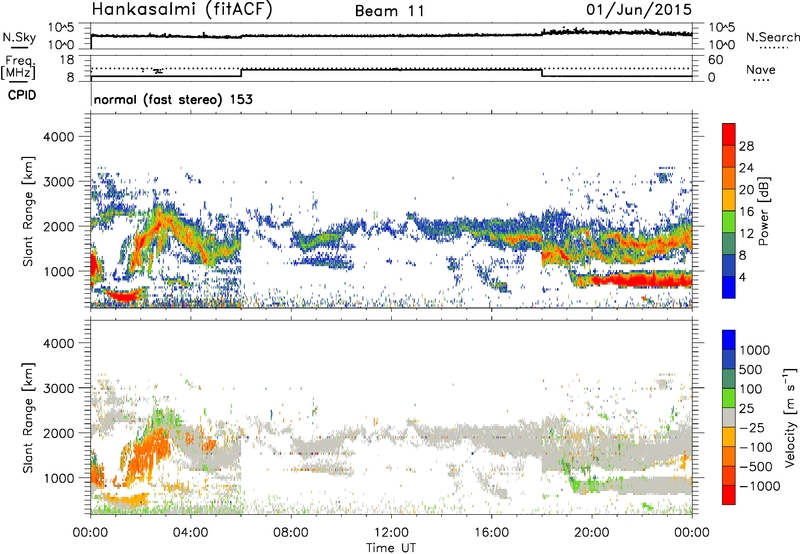Click the 'normal (fast stereo) 153' text
Viewport: 800px width, 554px height.
click(173, 99)
